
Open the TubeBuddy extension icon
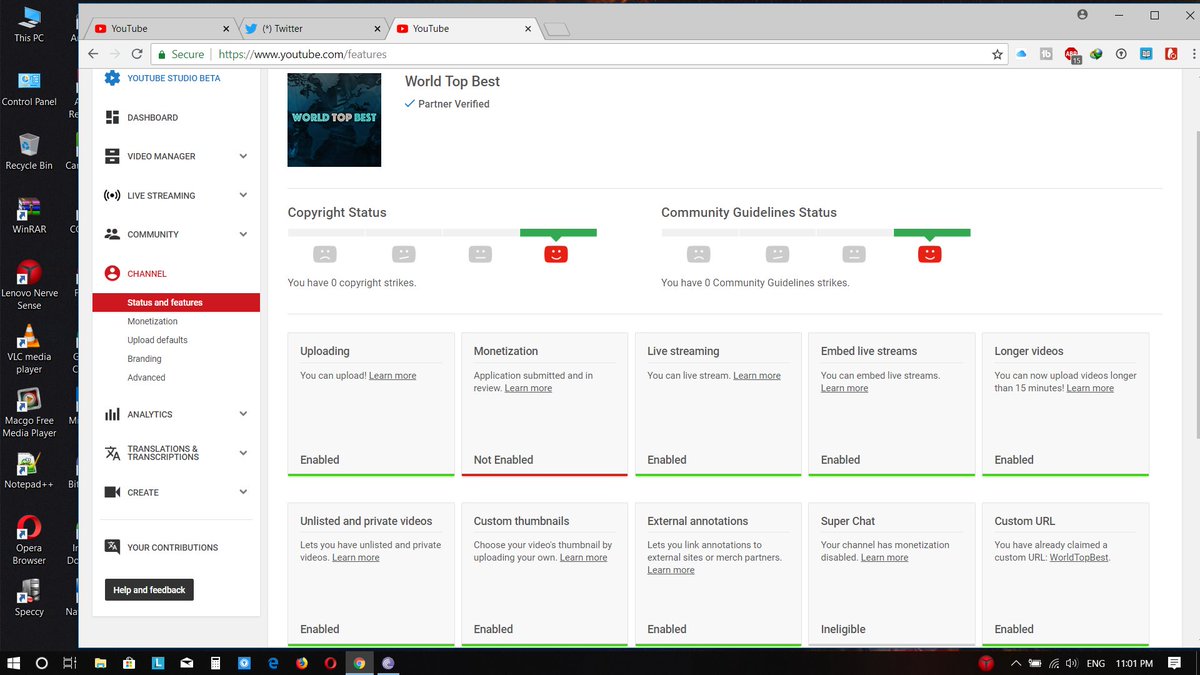(1046, 55)
